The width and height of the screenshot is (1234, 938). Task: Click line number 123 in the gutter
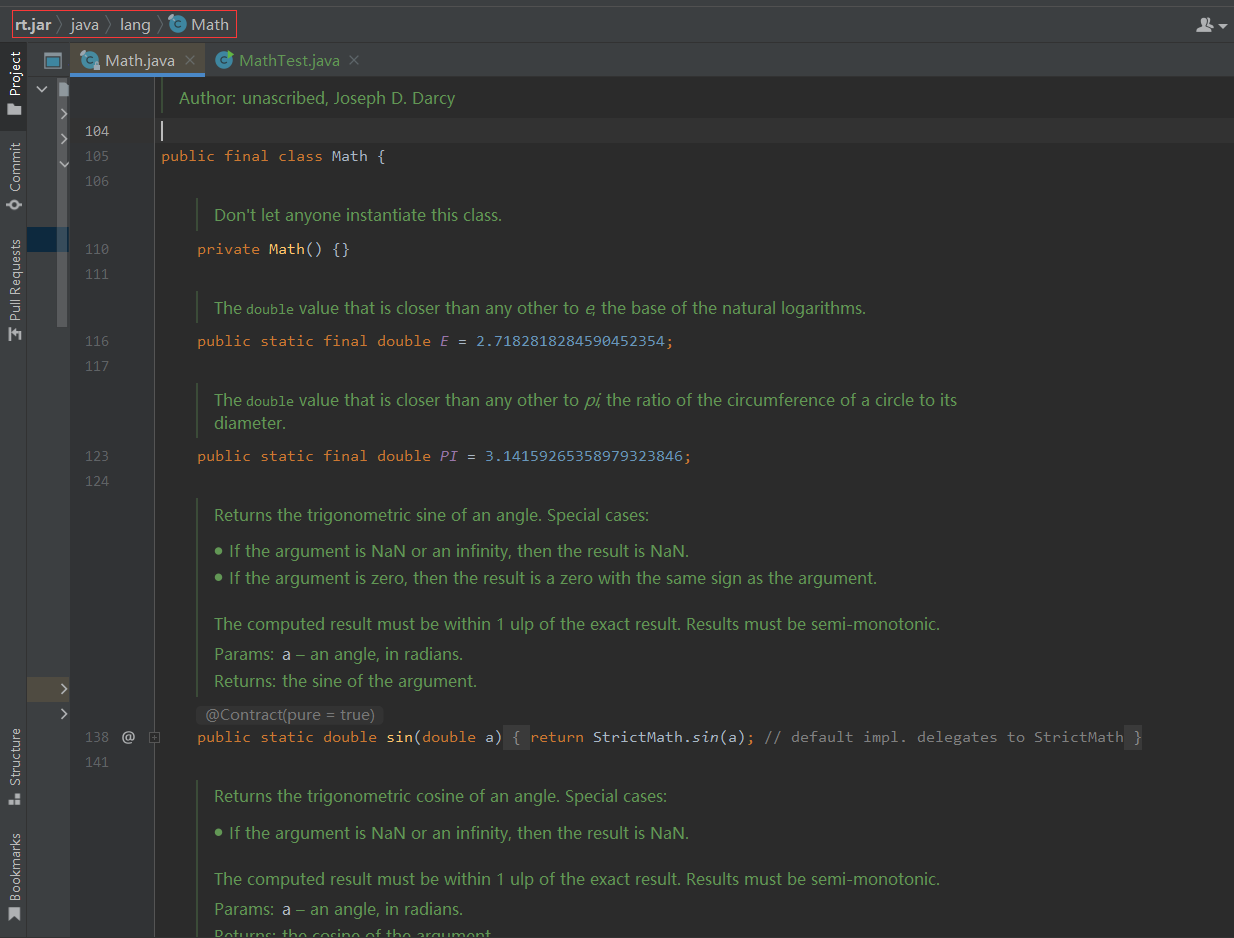coord(97,456)
